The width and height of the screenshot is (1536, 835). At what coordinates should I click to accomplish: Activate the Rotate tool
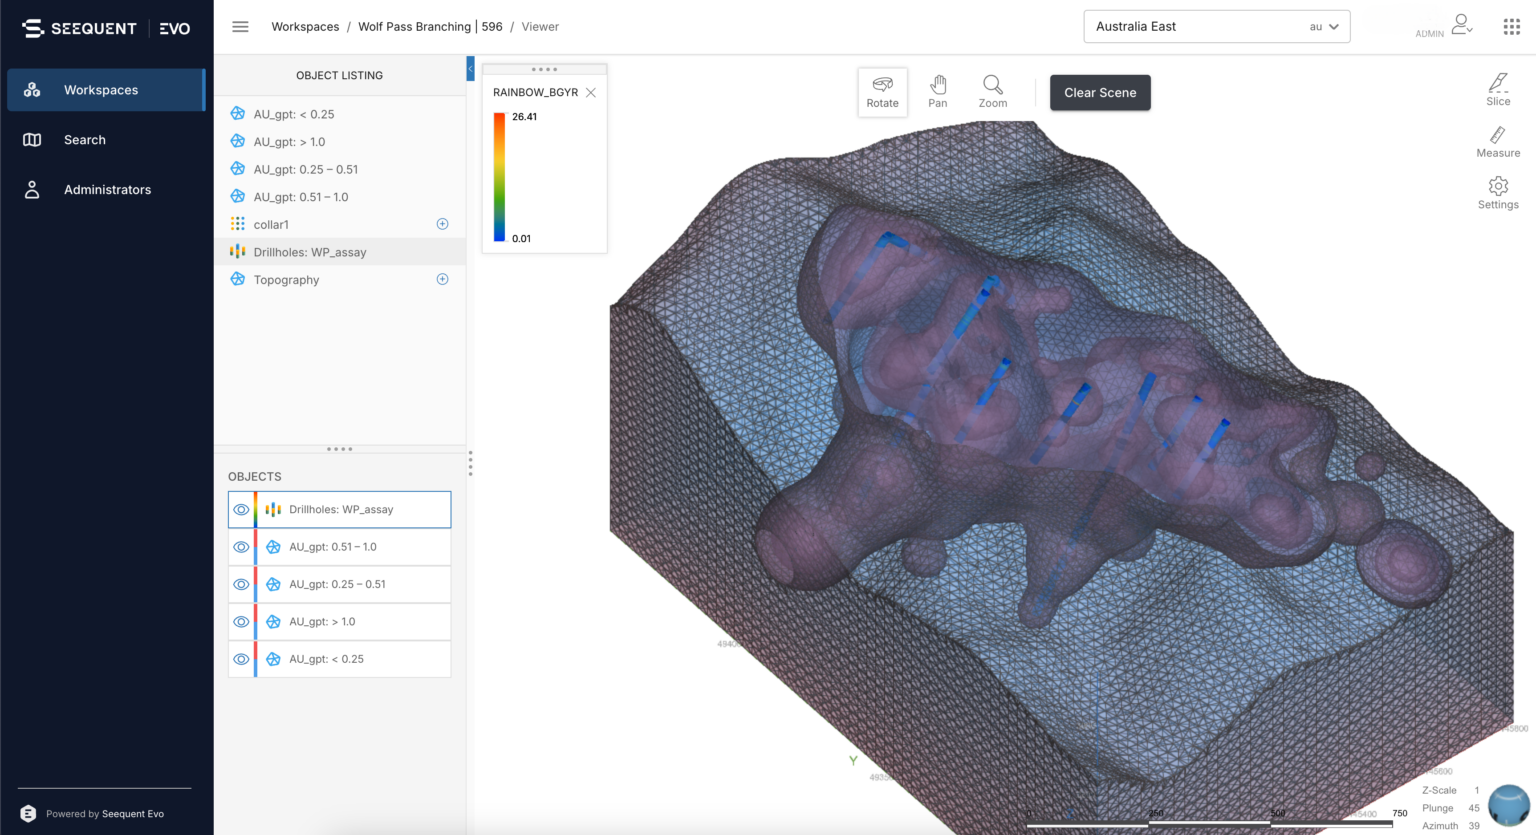[x=882, y=91]
